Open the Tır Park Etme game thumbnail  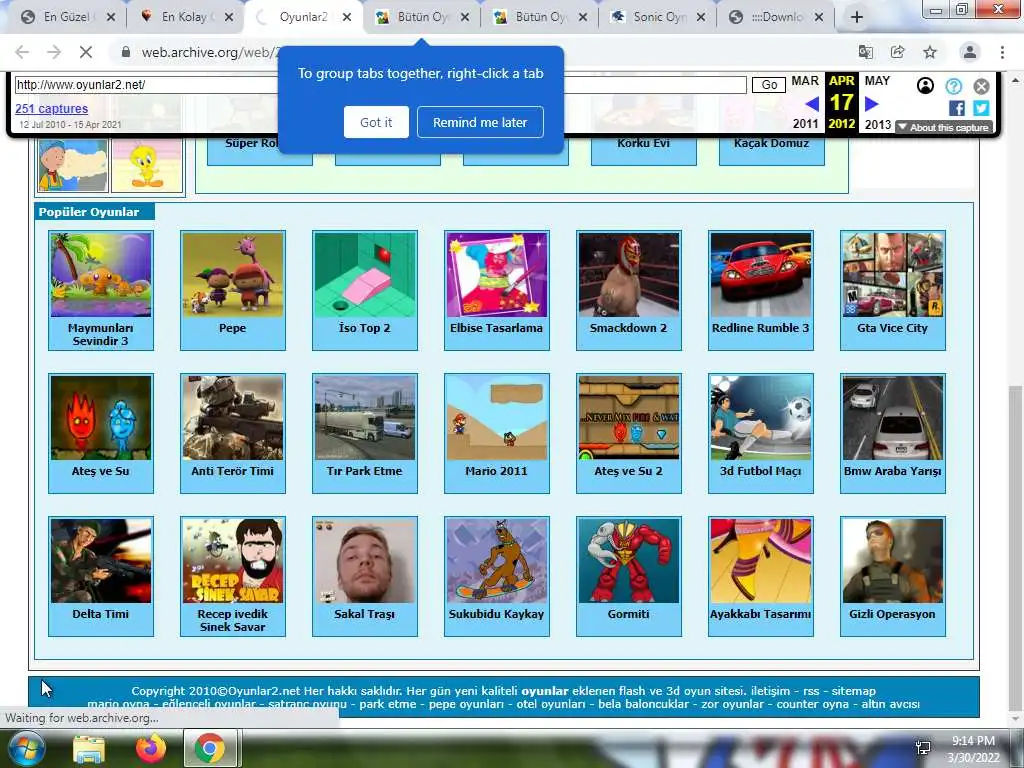tap(365, 418)
